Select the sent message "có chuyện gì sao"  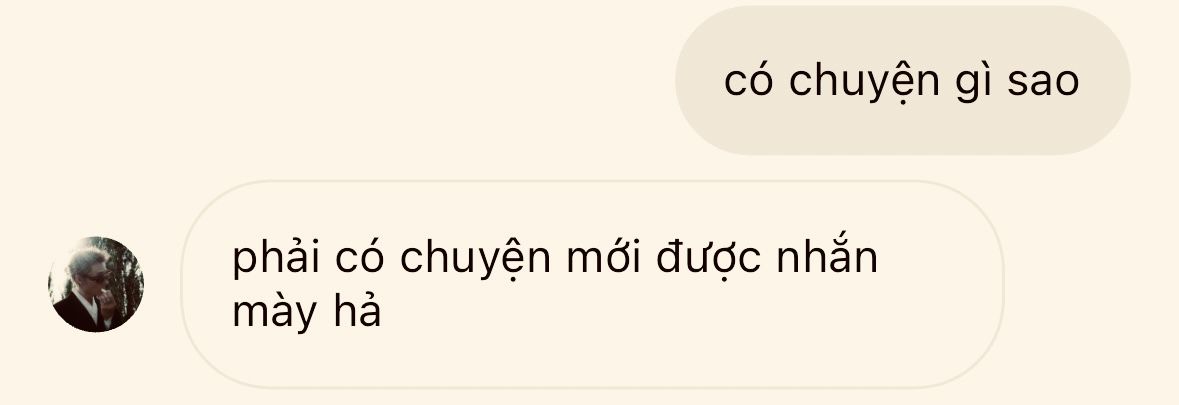pyautogui.click(x=902, y=80)
